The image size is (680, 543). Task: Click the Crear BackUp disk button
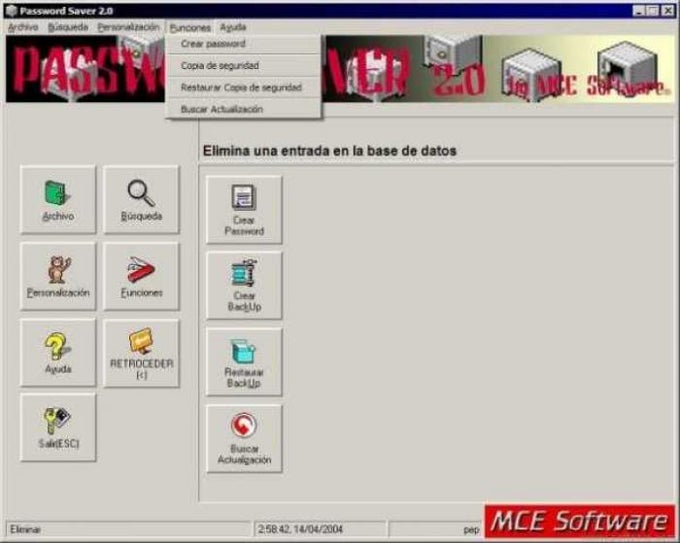(x=244, y=285)
